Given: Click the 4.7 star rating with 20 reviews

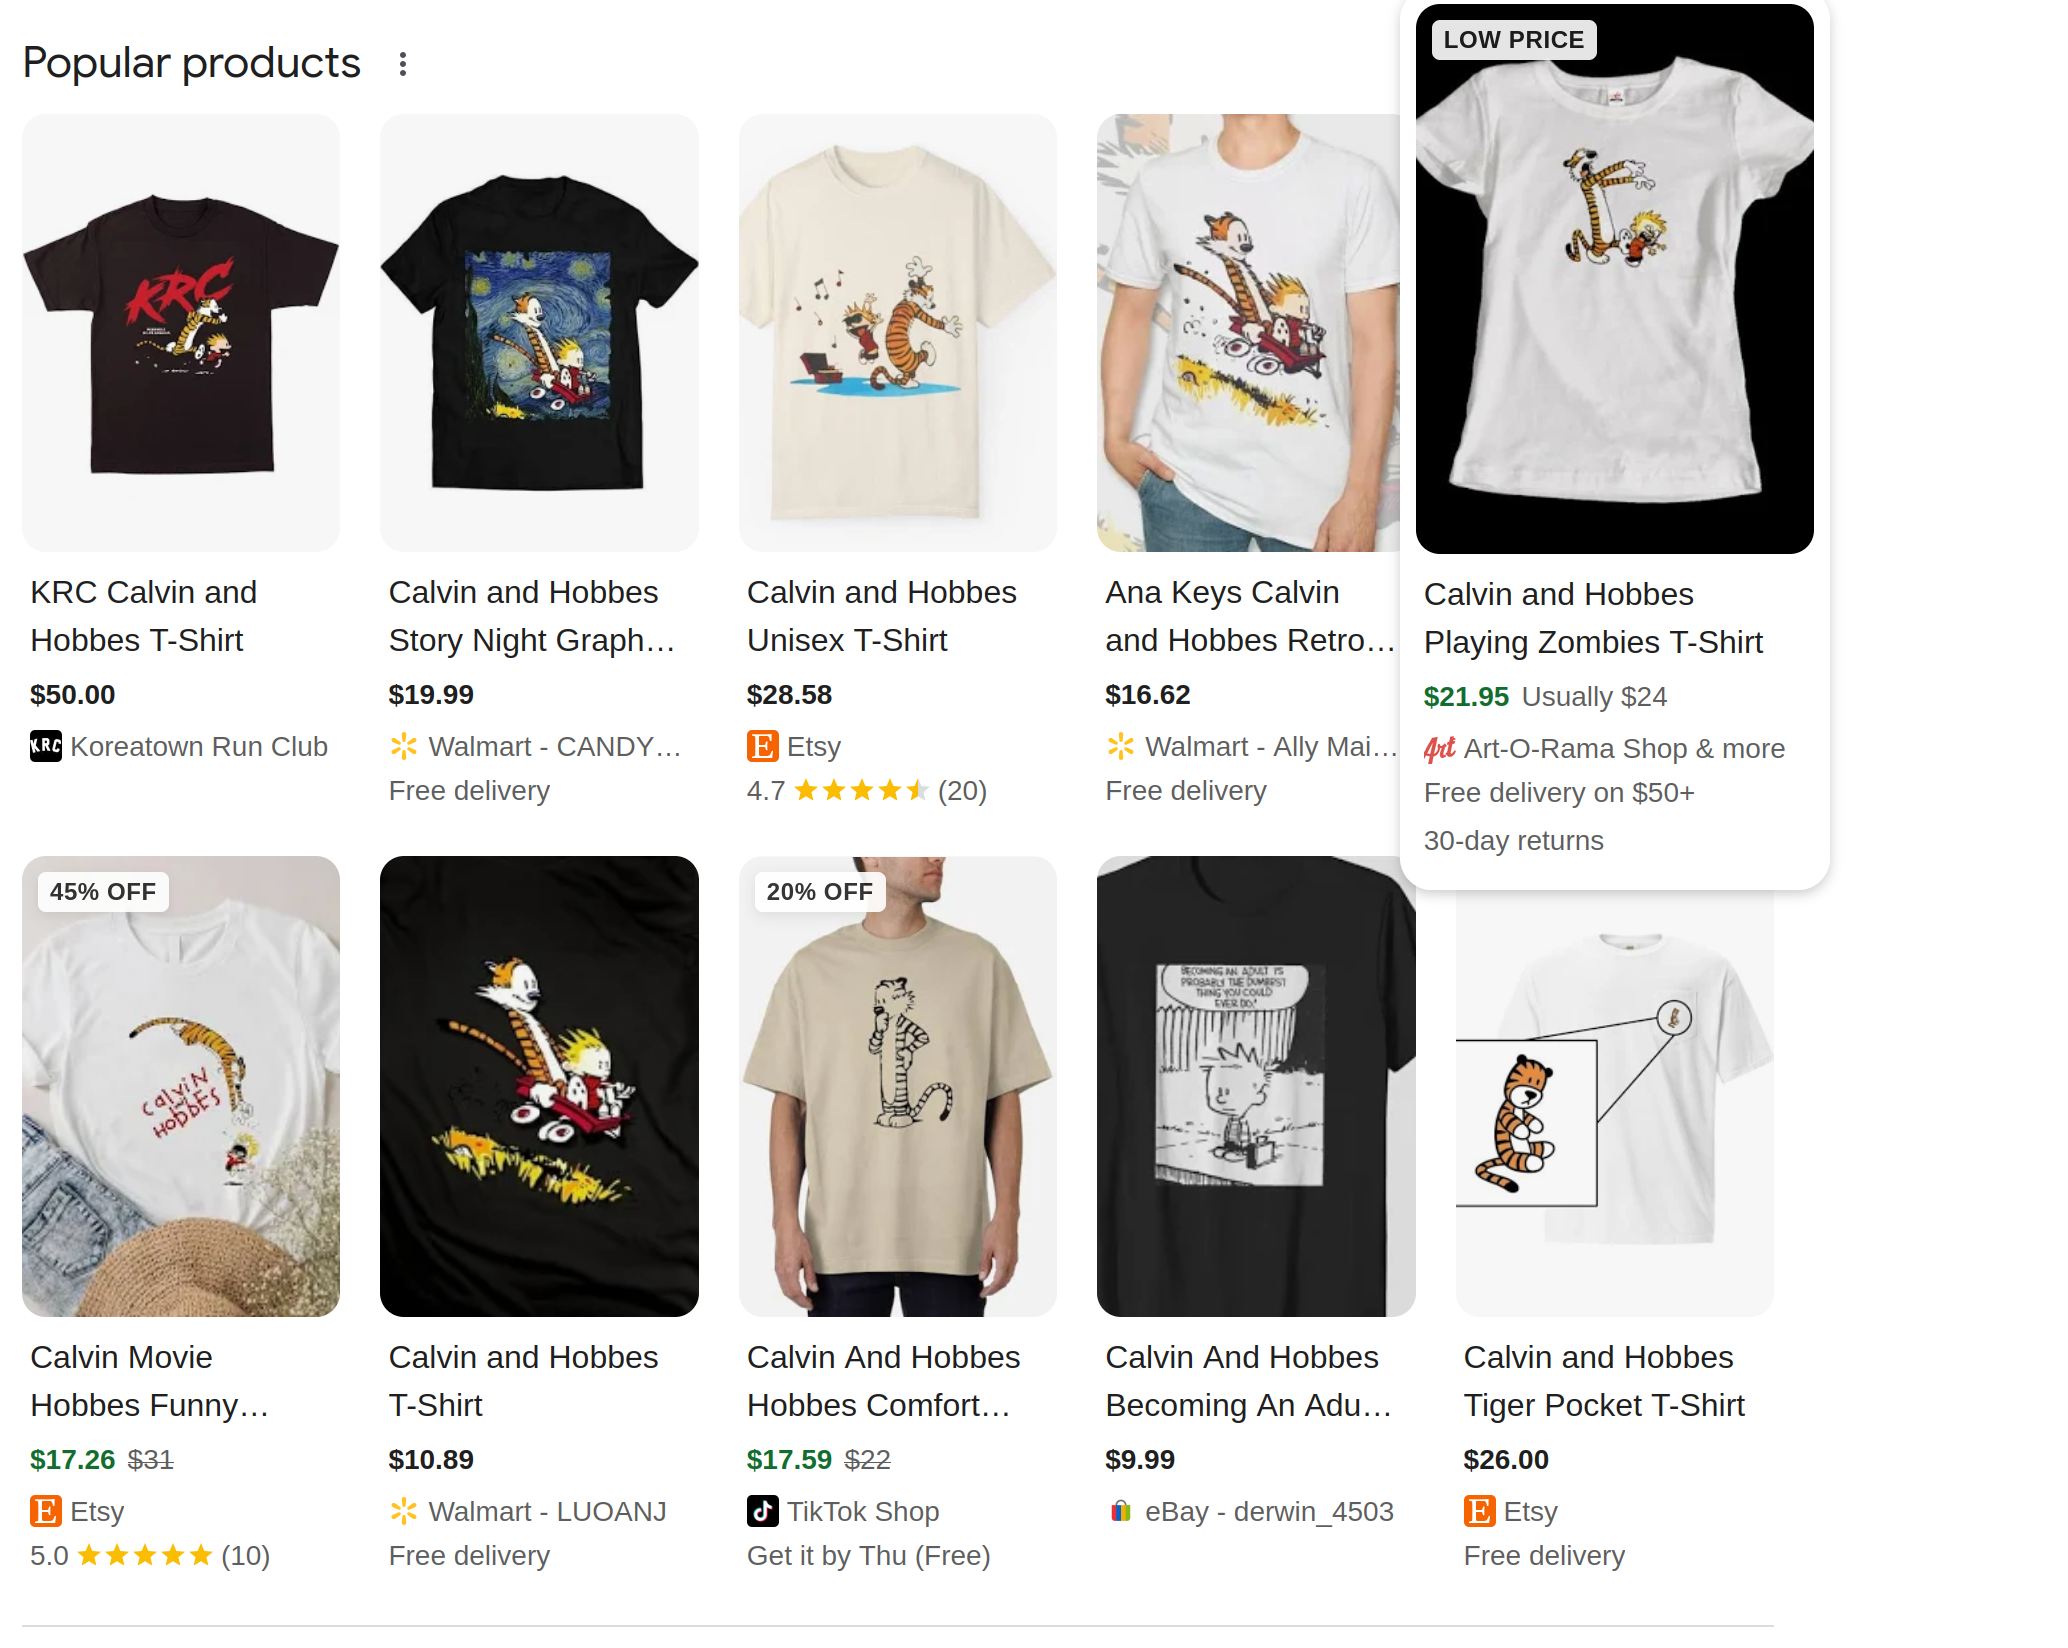Looking at the screenshot, I should coord(866,791).
